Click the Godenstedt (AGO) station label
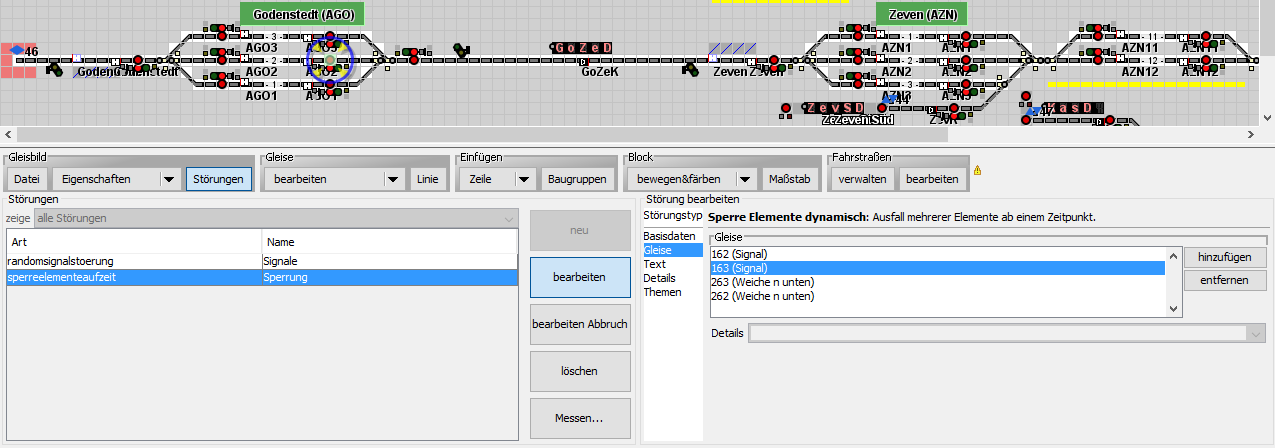1275x448 pixels. 303,14
